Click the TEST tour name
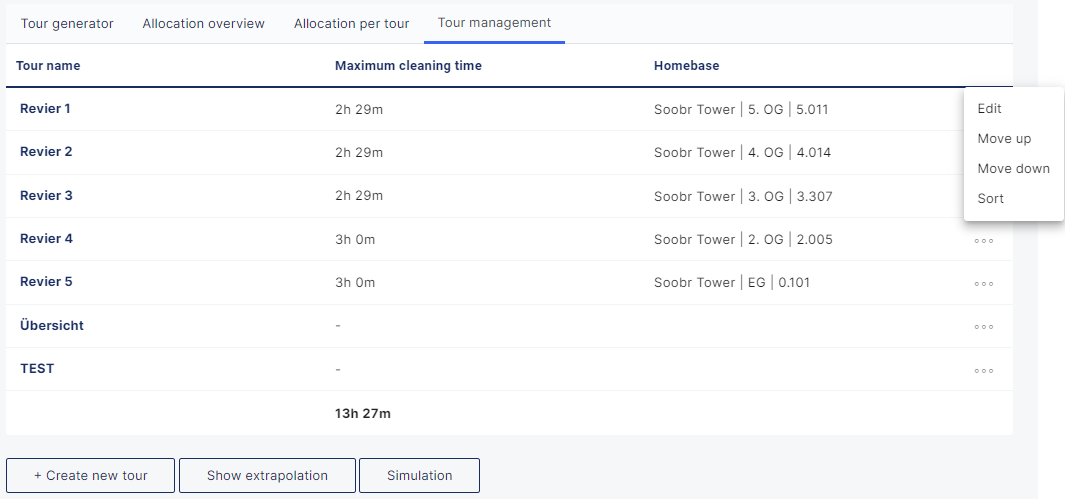The image size is (1065, 499). click(37, 369)
